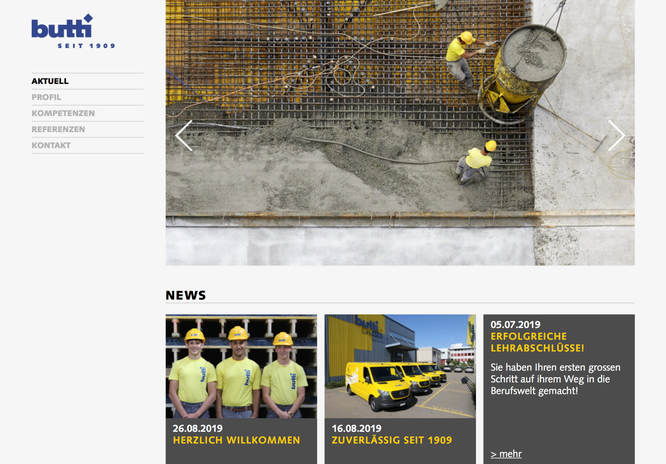This screenshot has width=666, height=464.
Task: Open the Erfolgreiche Lehrabschlüsse headline
Action: pyautogui.click(x=537, y=342)
